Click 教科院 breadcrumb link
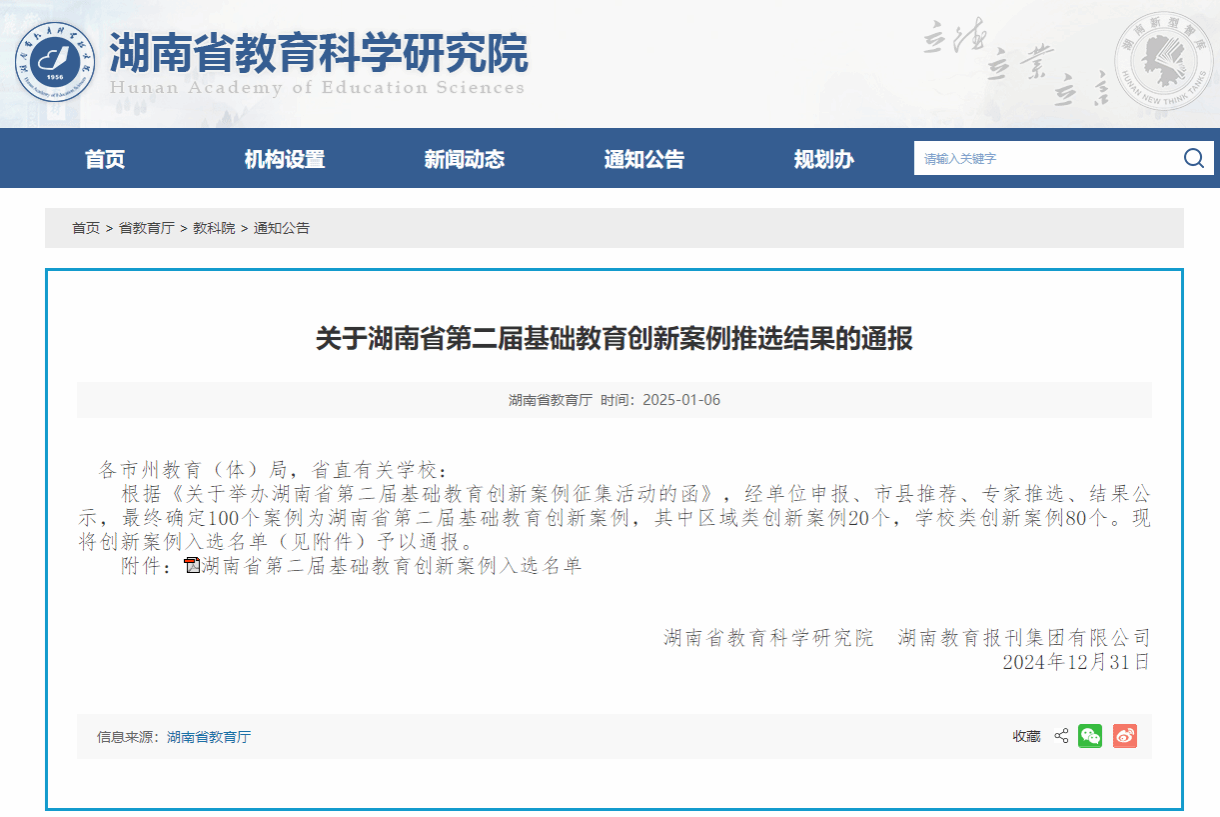 tap(214, 228)
